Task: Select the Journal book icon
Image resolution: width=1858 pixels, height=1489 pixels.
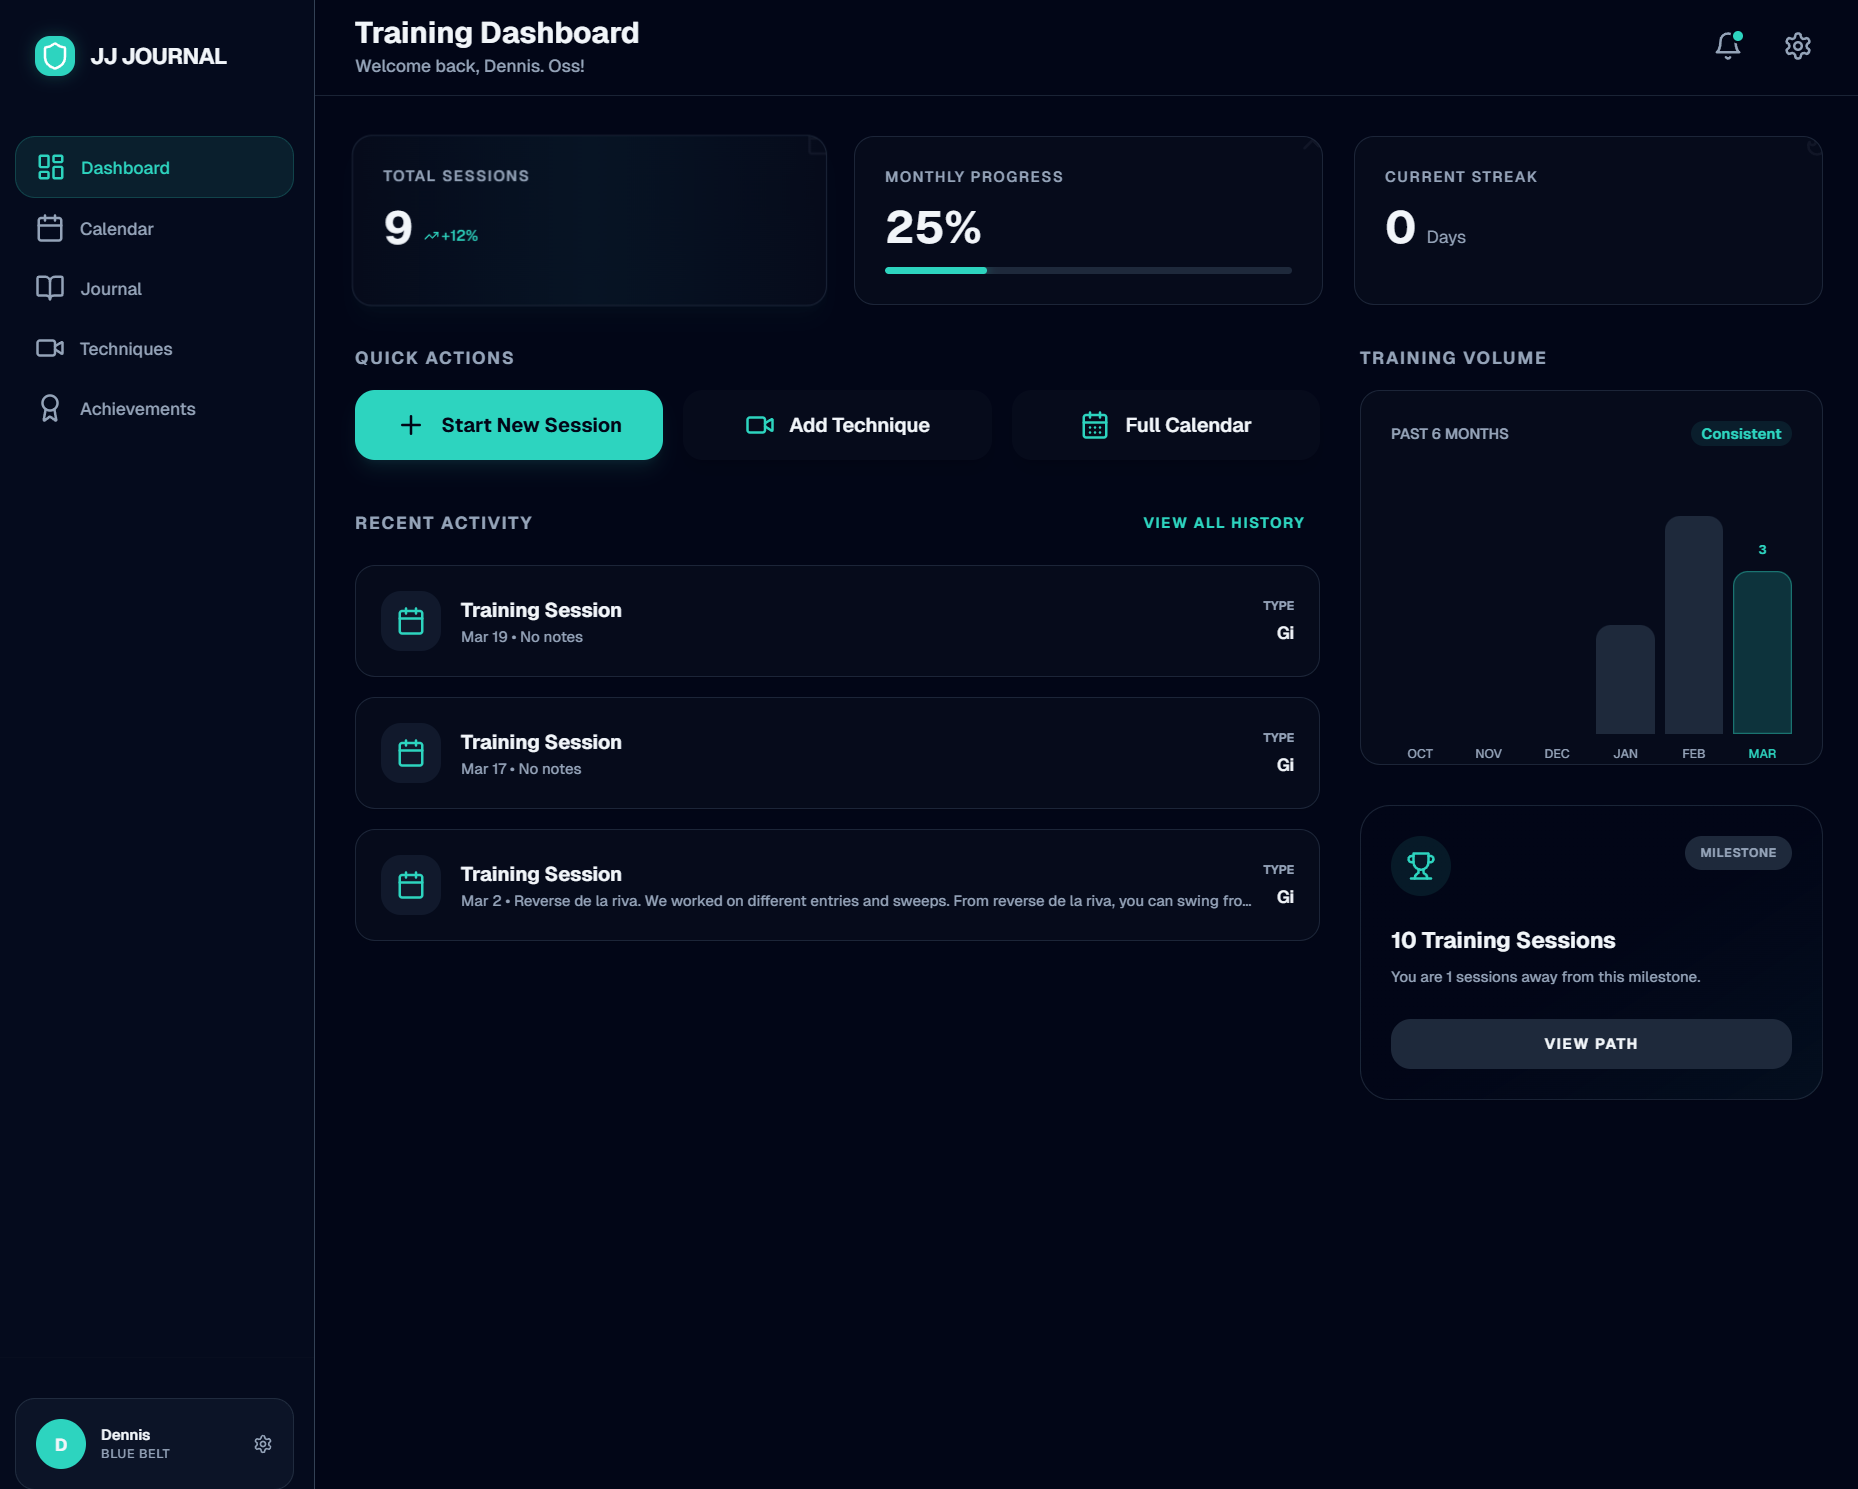Action: click(x=51, y=288)
